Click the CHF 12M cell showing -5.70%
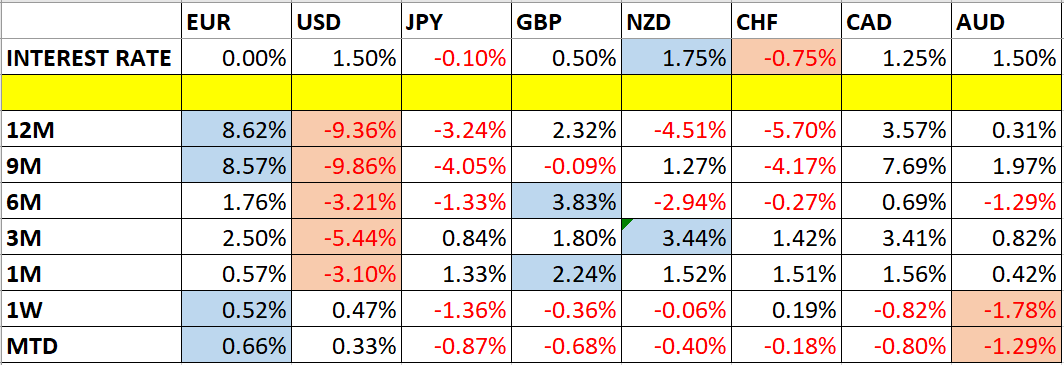Image resolution: width=1064 pixels, height=365 pixels. point(786,129)
